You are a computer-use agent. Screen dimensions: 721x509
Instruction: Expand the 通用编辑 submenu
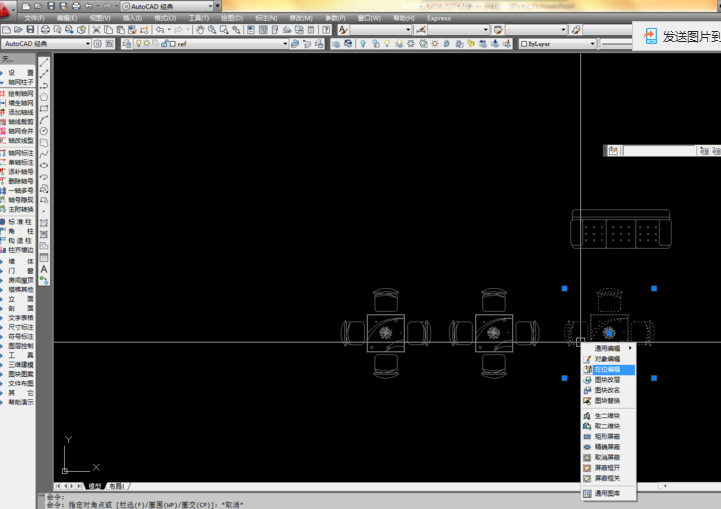607,348
